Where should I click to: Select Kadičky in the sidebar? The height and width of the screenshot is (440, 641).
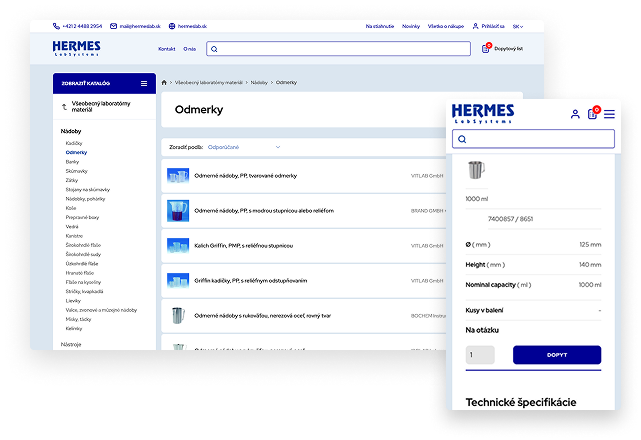tap(74, 143)
